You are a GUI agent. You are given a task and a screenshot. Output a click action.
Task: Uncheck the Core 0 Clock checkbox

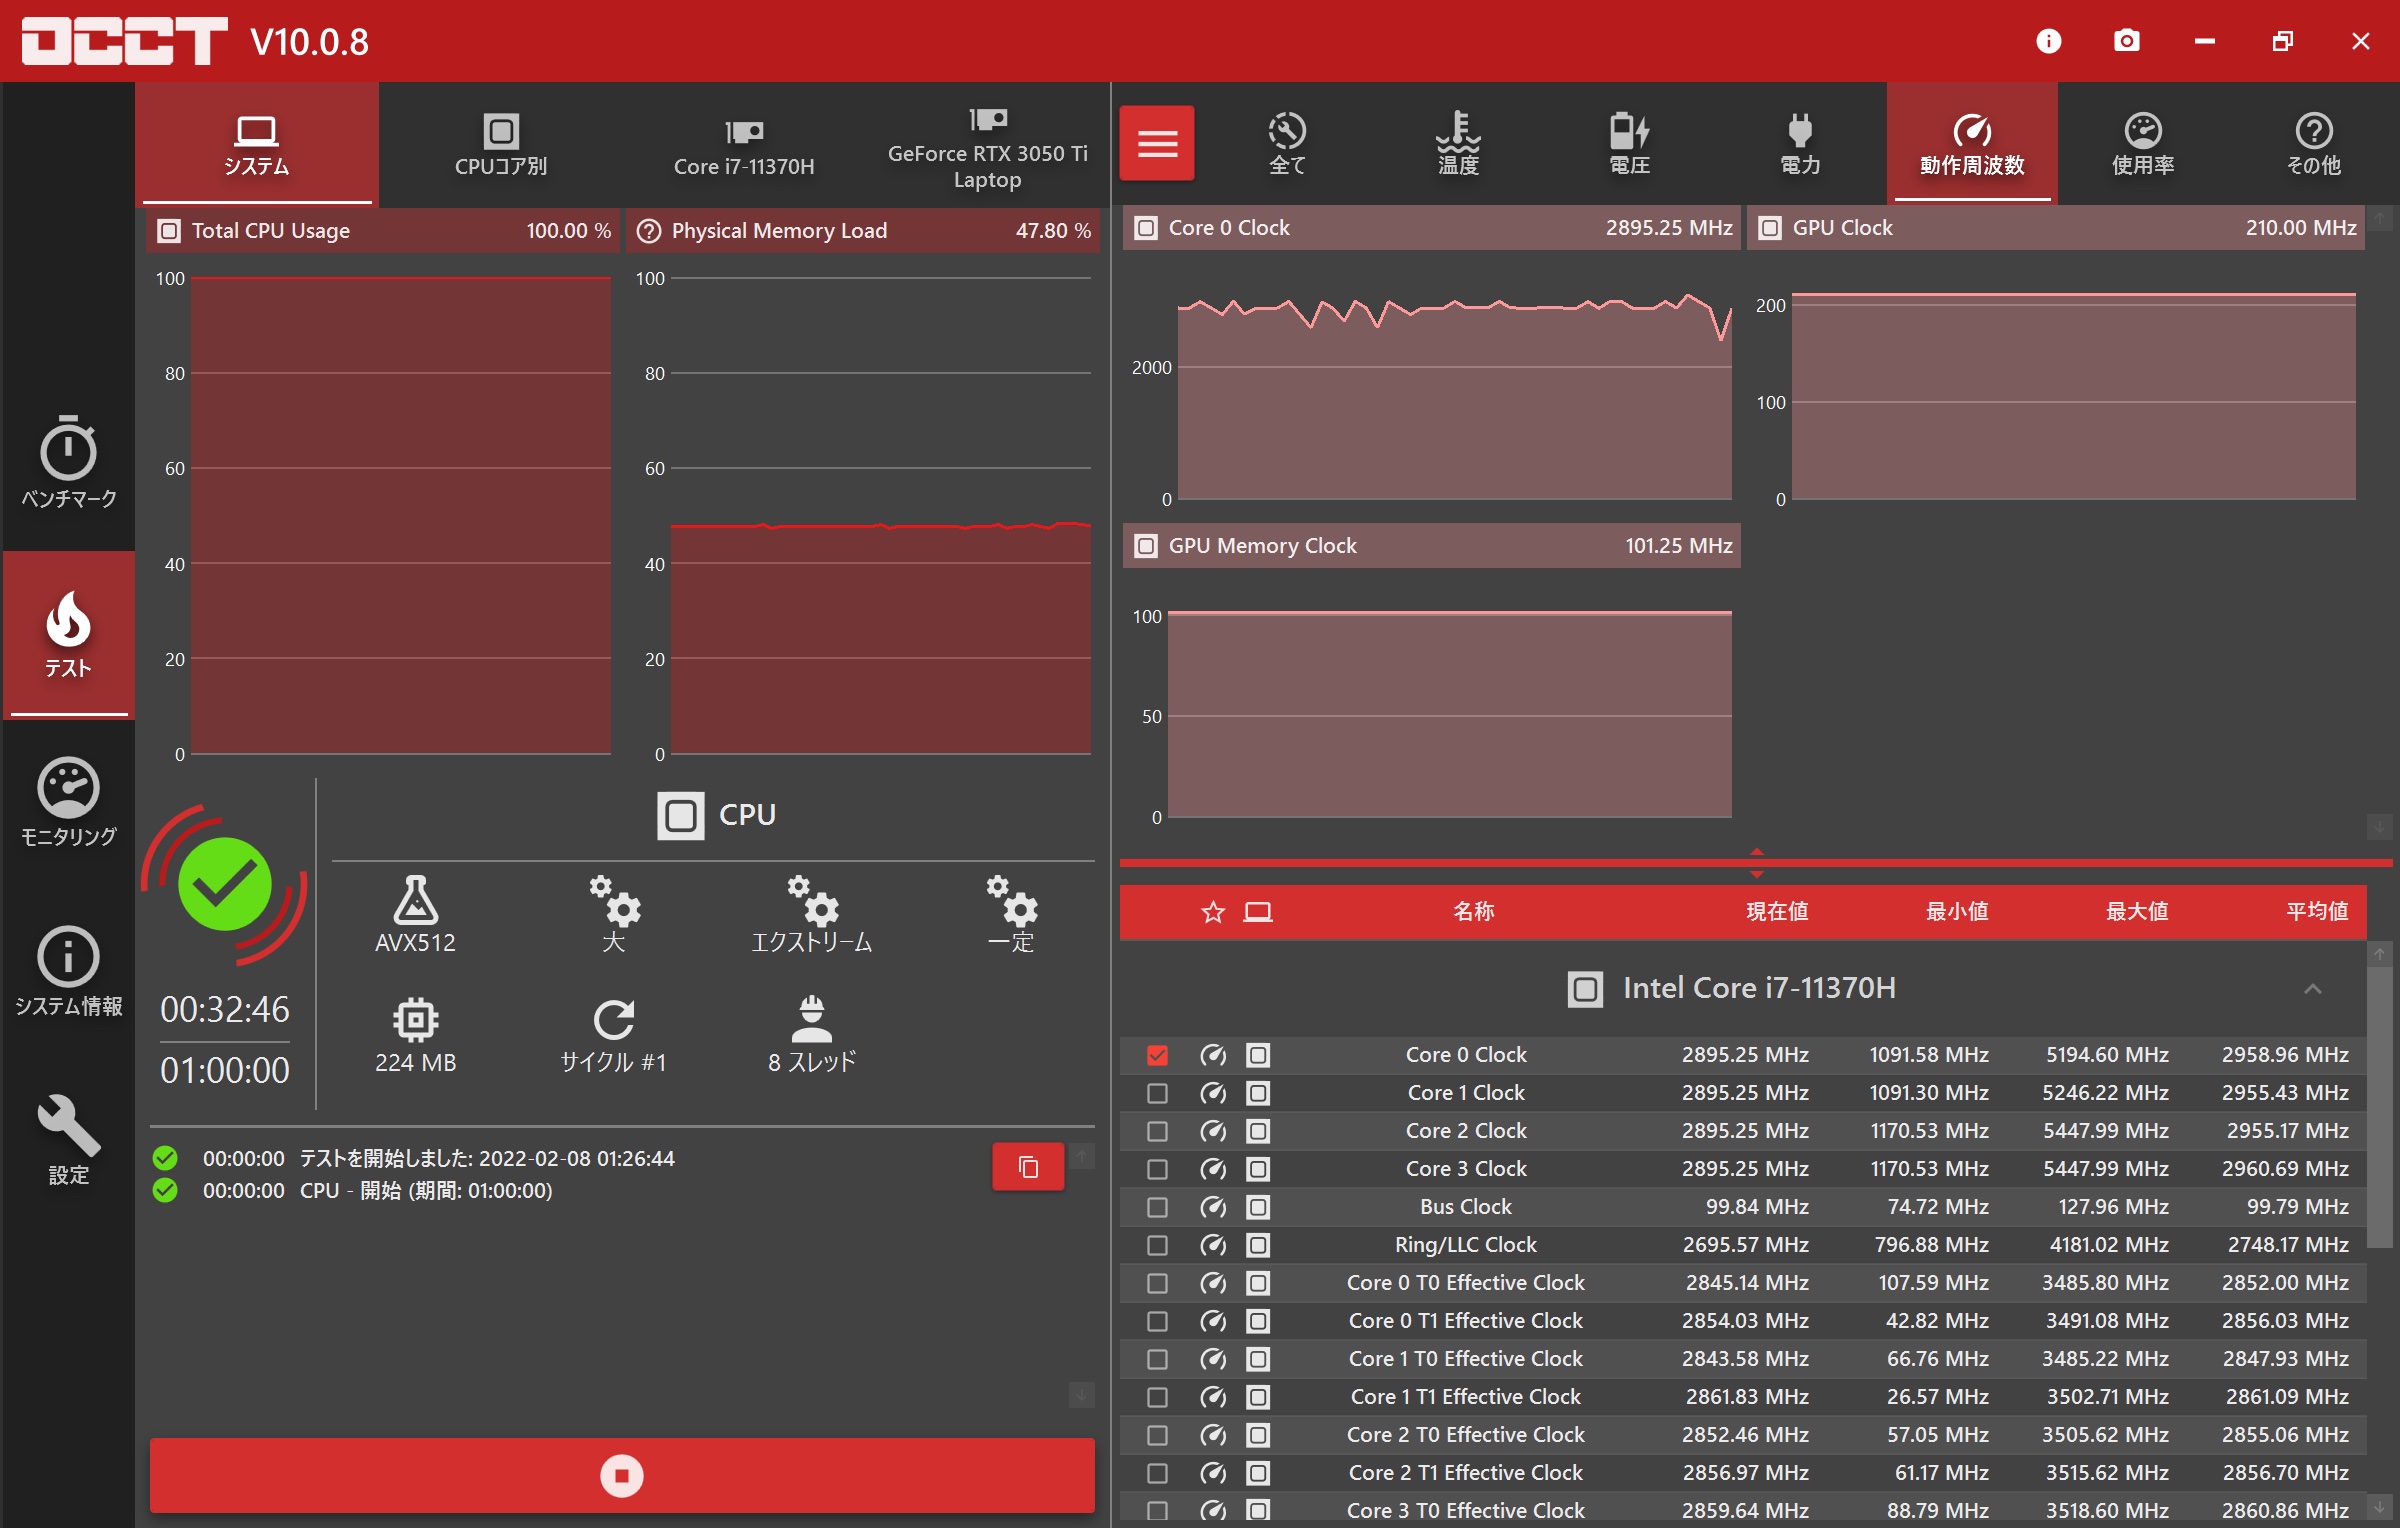click(x=1157, y=1055)
